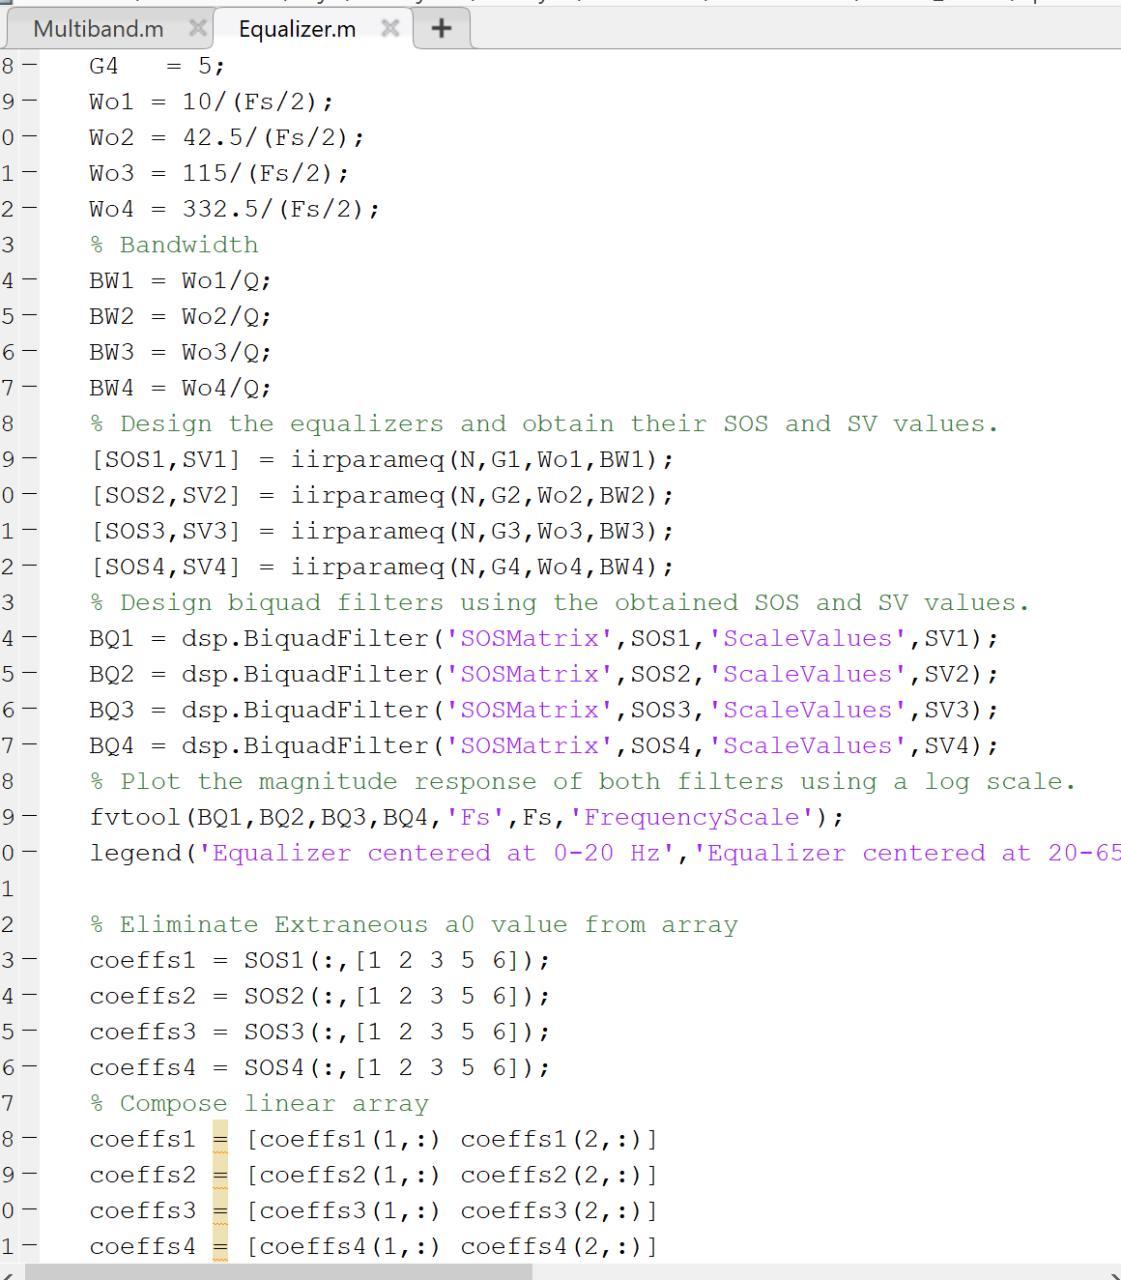Viewport: 1121px width, 1280px height.
Task: Toggle breakpoint on the BW3 line
Action: (x=28, y=352)
